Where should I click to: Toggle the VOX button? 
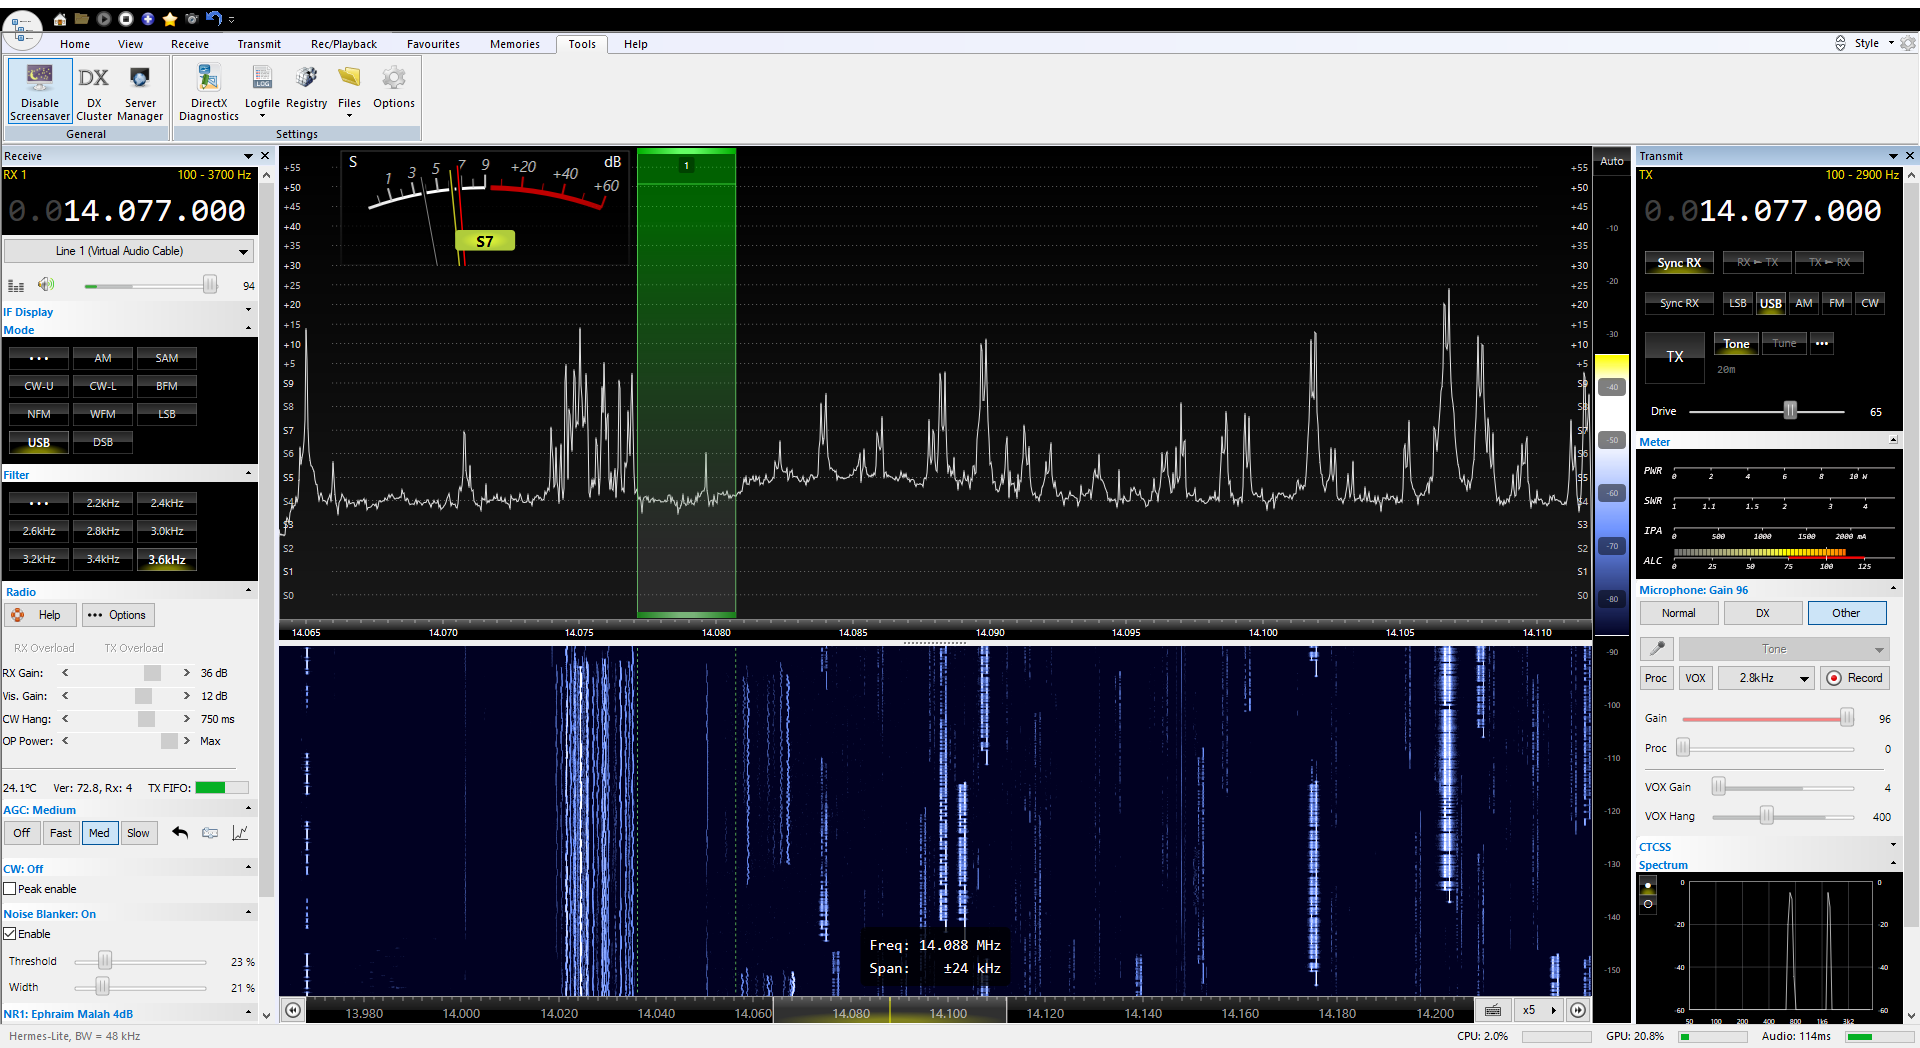pyautogui.click(x=1695, y=678)
